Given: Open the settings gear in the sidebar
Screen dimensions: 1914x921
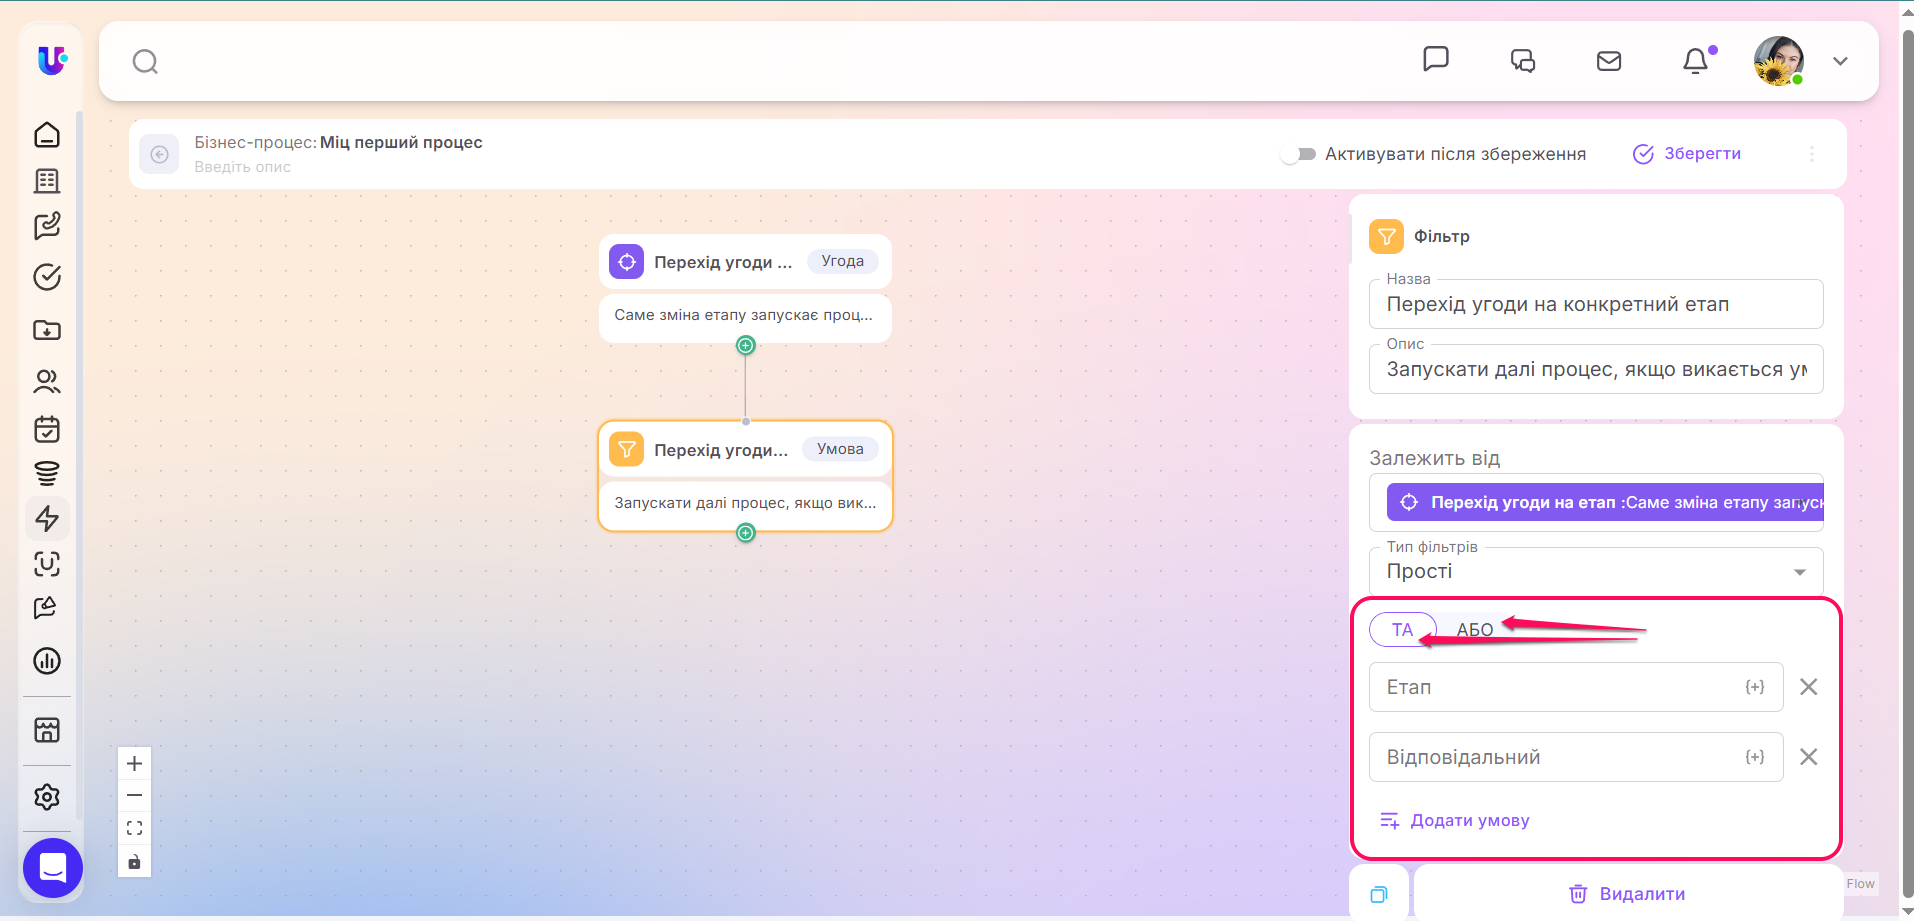Looking at the screenshot, I should (47, 797).
